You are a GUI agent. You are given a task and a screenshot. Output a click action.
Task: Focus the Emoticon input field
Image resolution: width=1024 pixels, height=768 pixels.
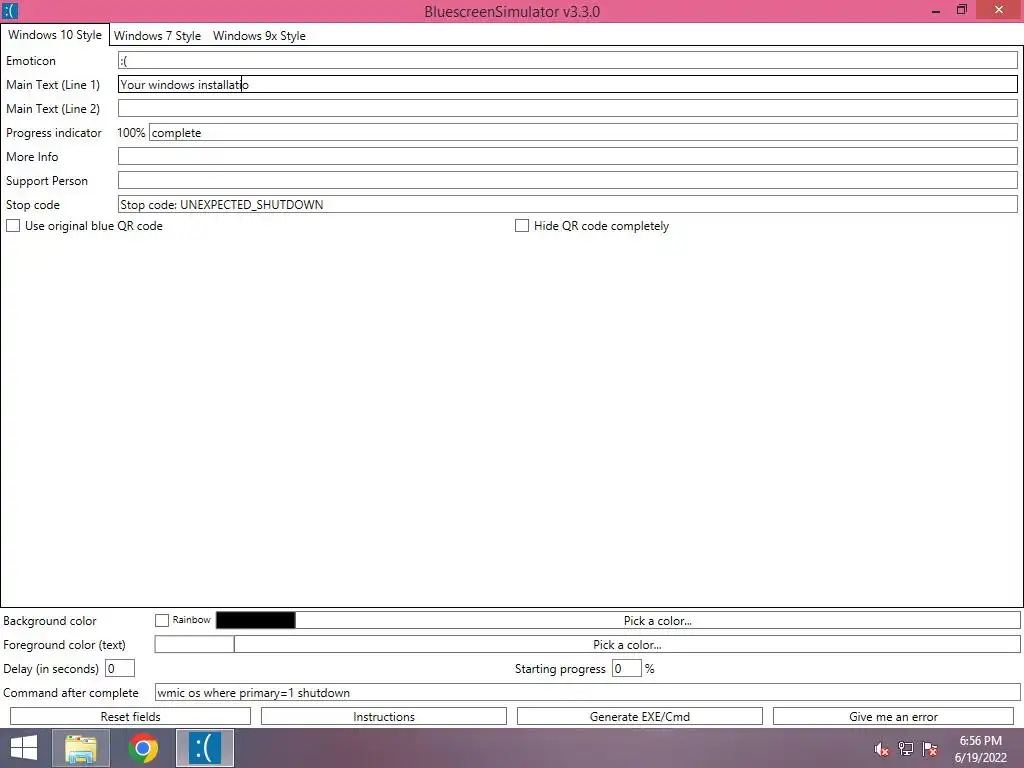pos(568,61)
